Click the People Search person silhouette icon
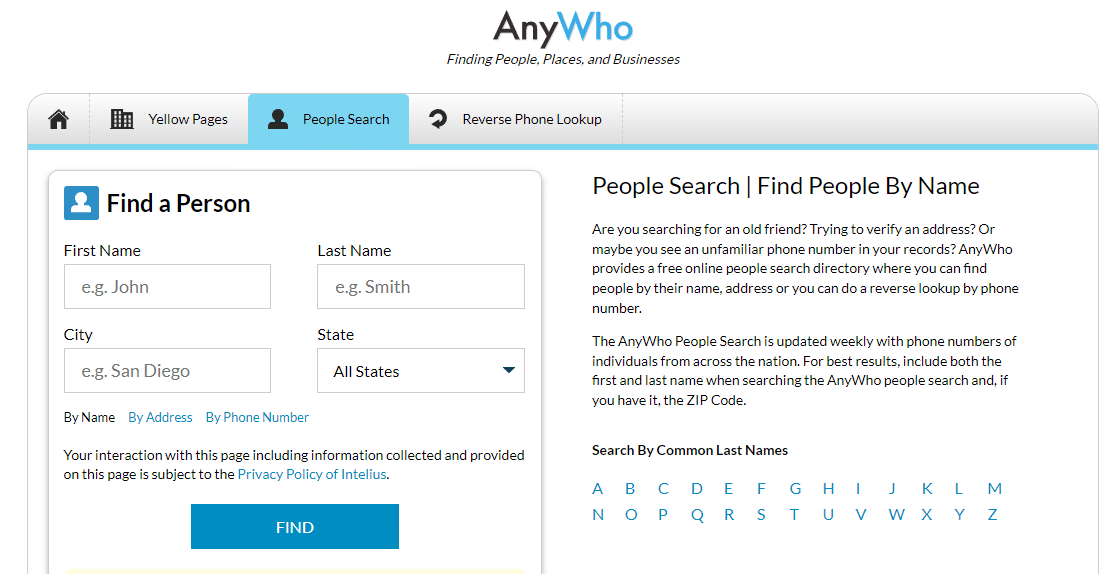1102x574 pixels. click(278, 119)
